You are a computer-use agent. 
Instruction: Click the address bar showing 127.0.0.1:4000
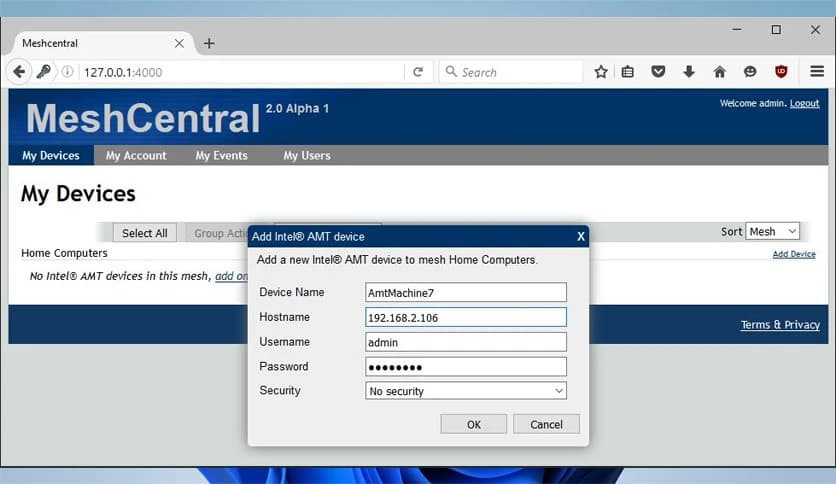[240, 72]
